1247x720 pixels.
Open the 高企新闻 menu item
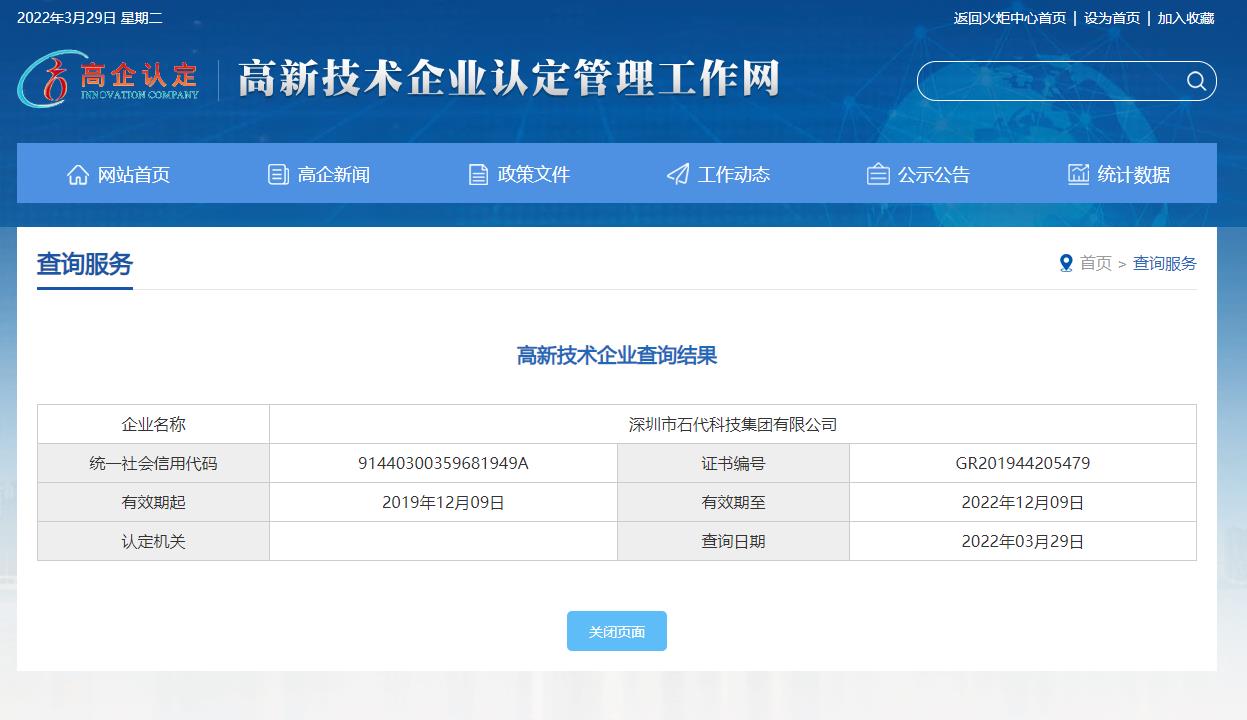[x=318, y=174]
